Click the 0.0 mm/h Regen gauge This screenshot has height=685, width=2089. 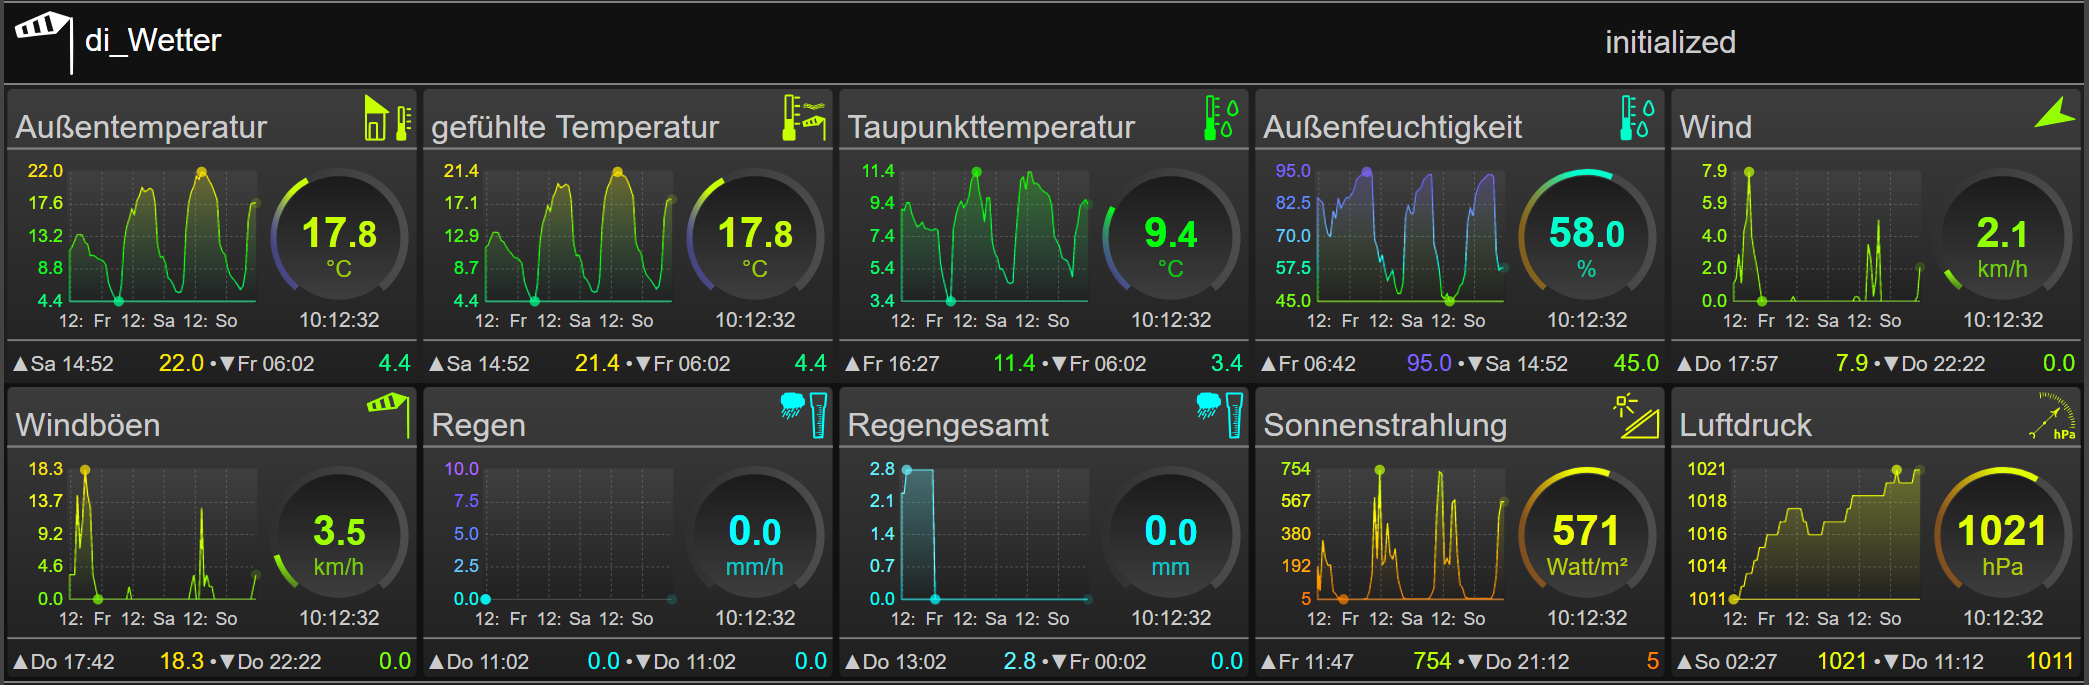(755, 534)
